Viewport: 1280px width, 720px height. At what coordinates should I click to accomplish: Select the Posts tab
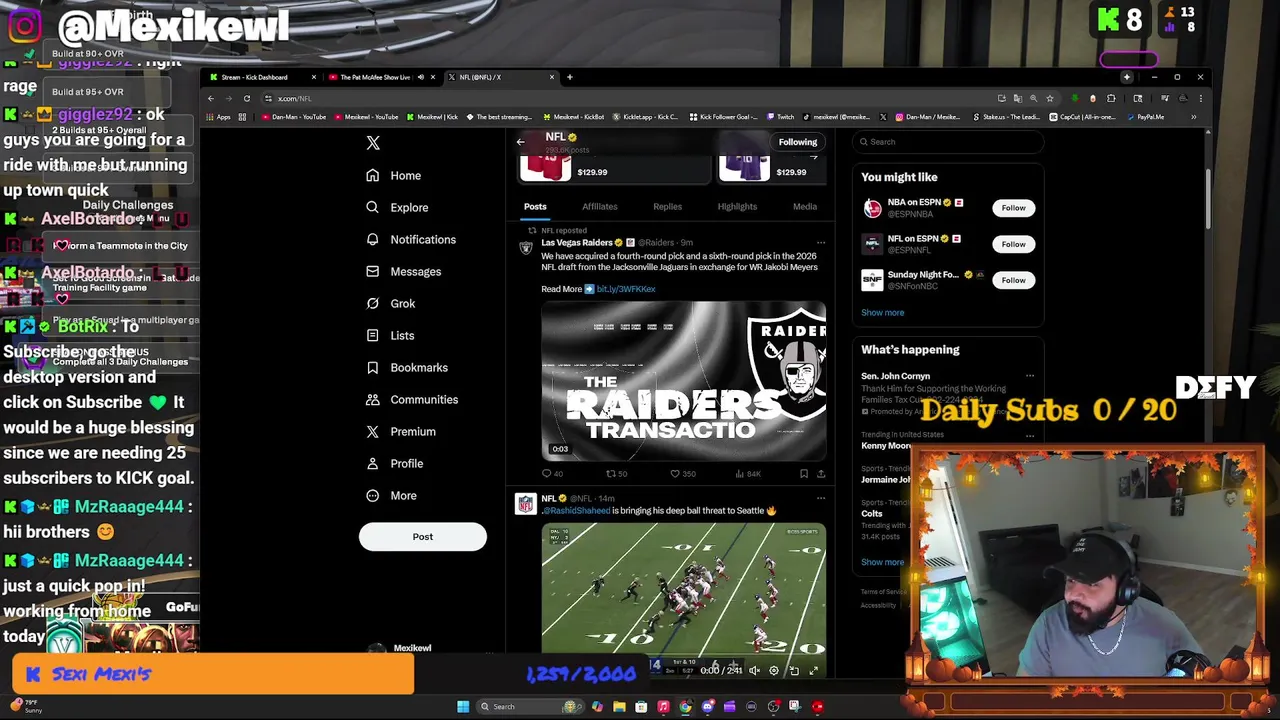point(535,206)
